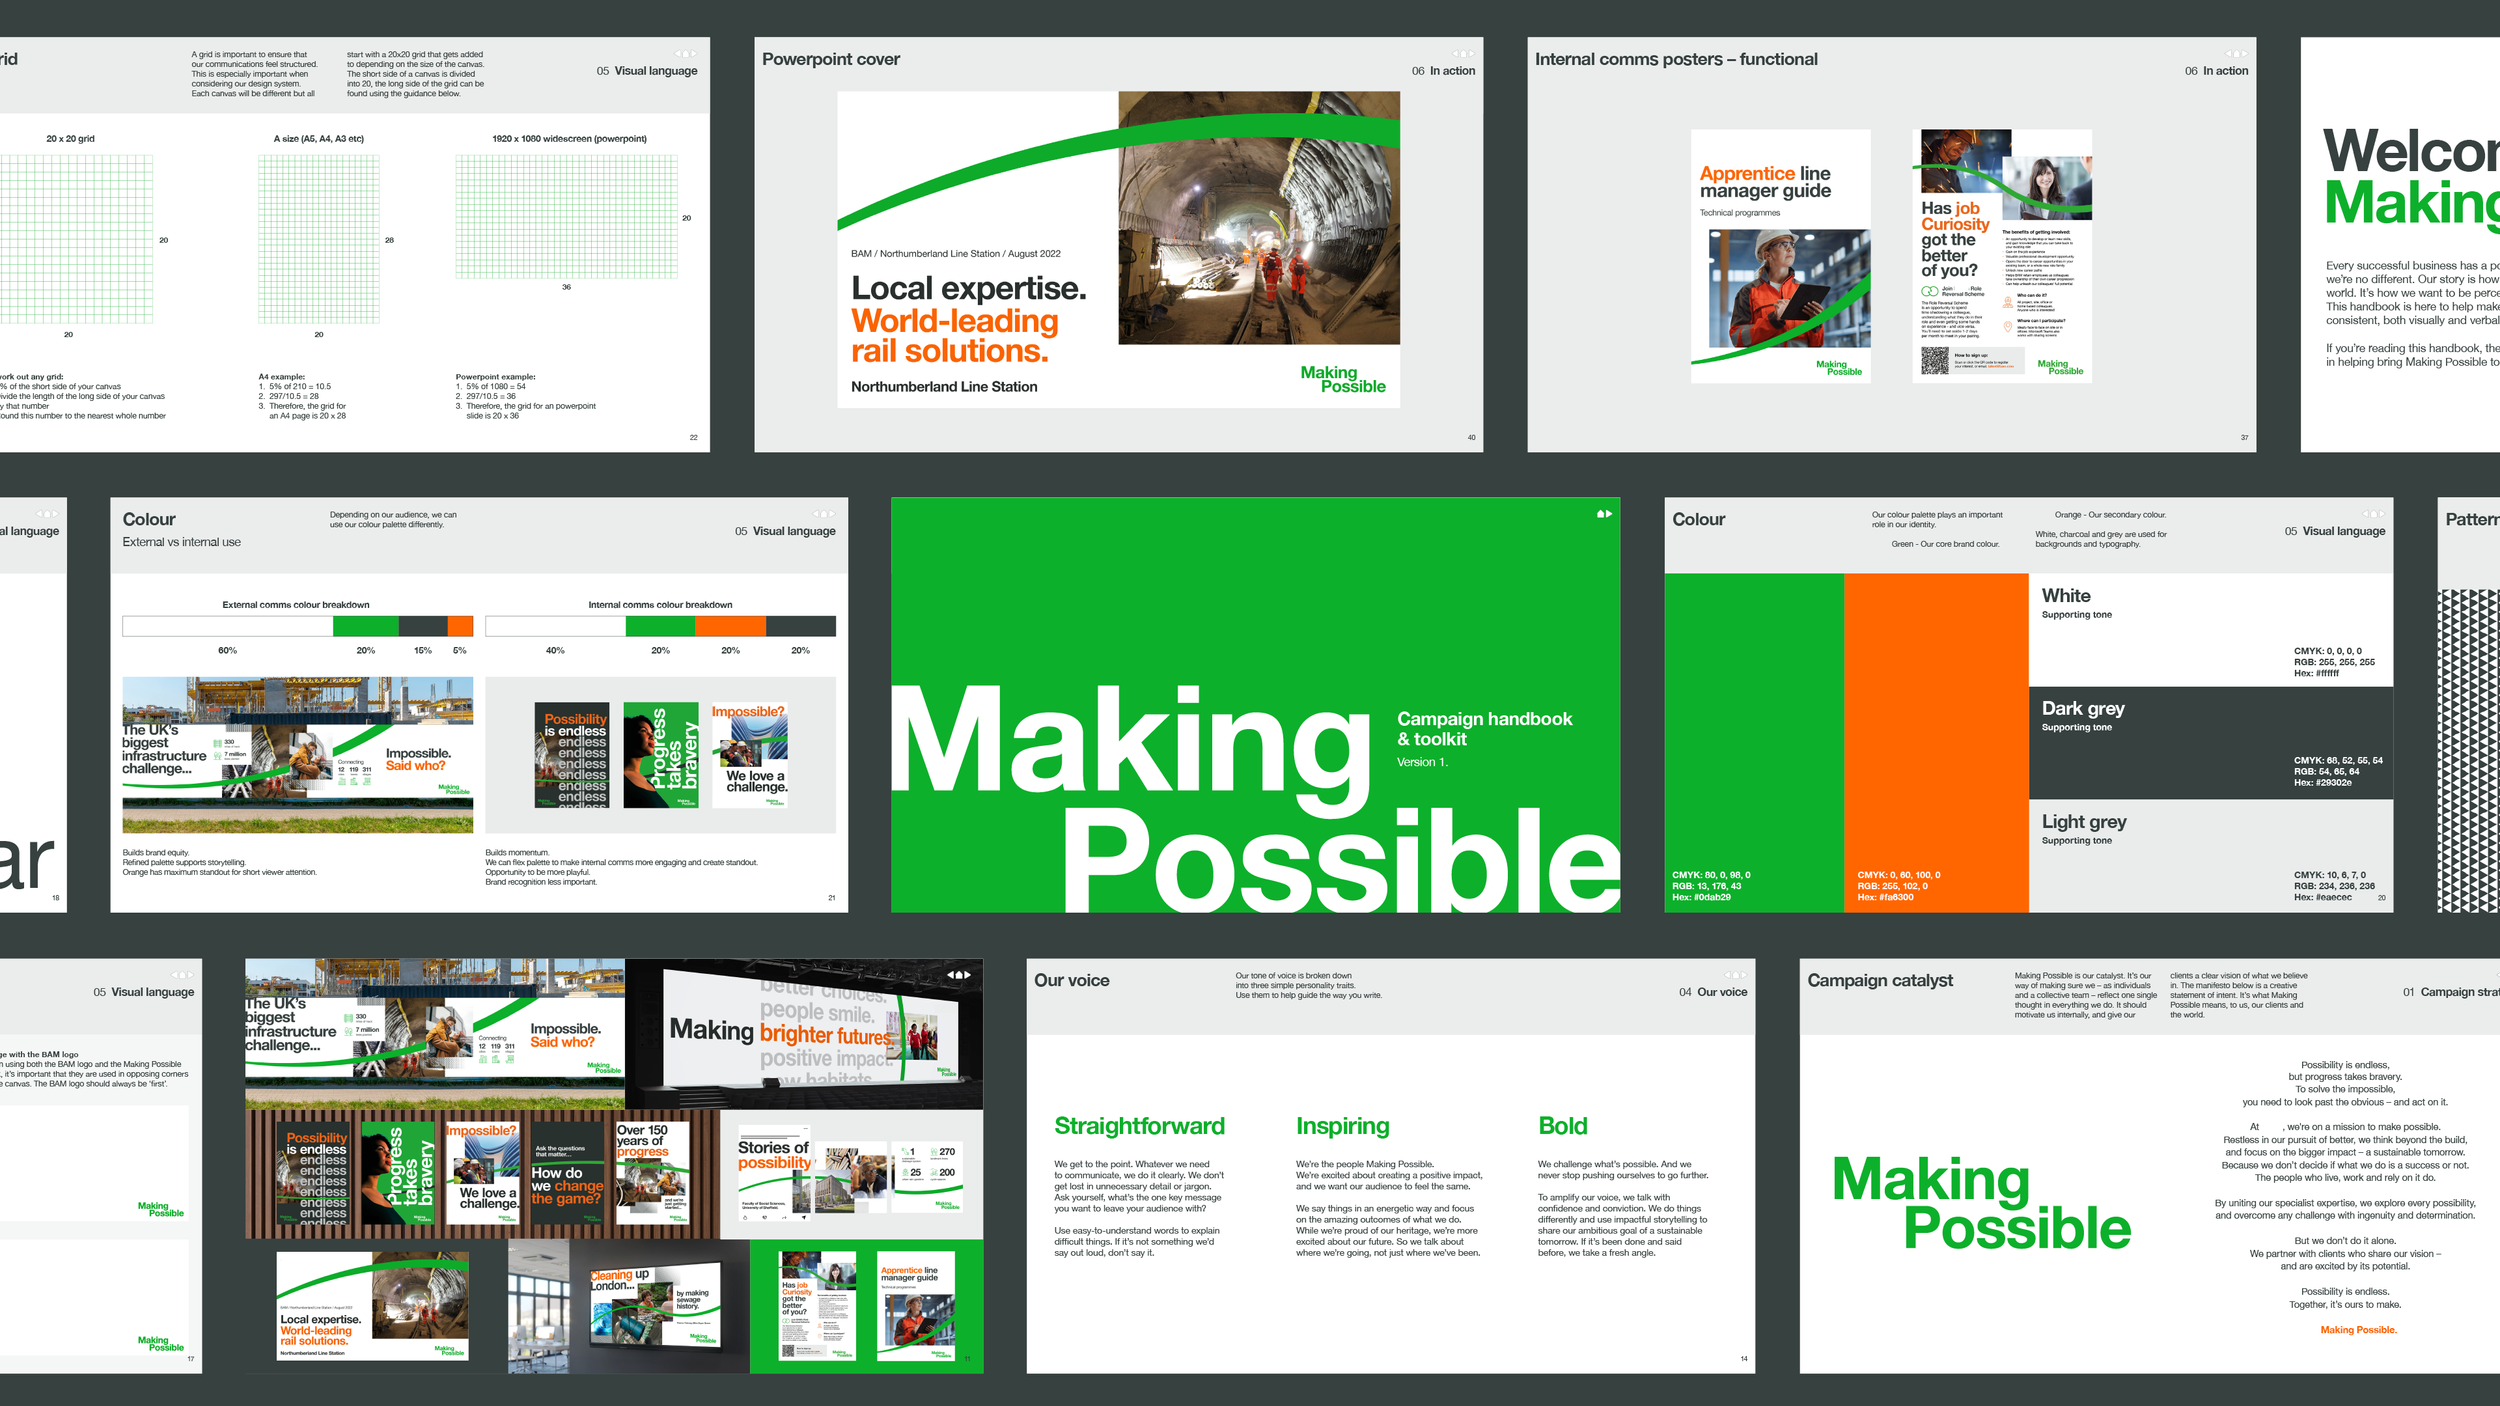The image size is (2500, 1406).
Task: Click 1920 x 1080 widescreen grid diagram
Action: pos(566,216)
